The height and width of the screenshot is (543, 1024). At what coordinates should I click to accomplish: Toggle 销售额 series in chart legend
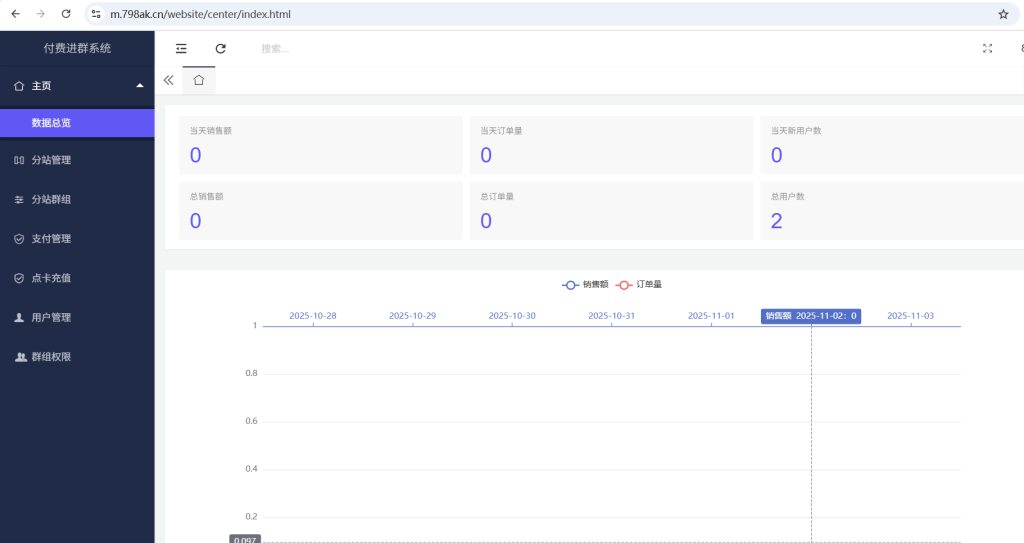(x=586, y=284)
